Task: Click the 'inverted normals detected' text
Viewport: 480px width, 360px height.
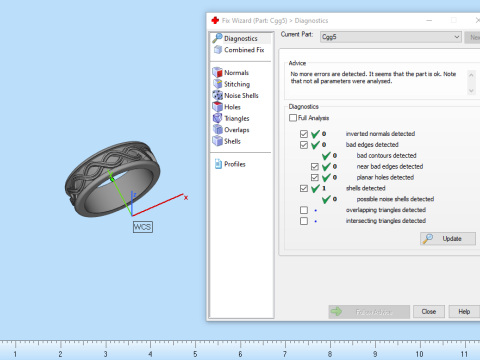Action: (x=380, y=134)
